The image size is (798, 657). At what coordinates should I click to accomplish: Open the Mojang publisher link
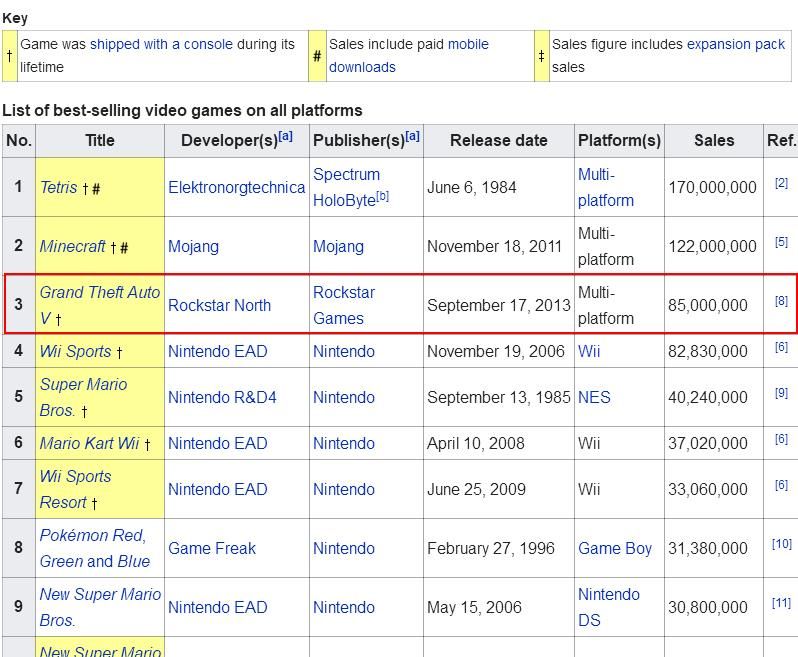point(338,246)
